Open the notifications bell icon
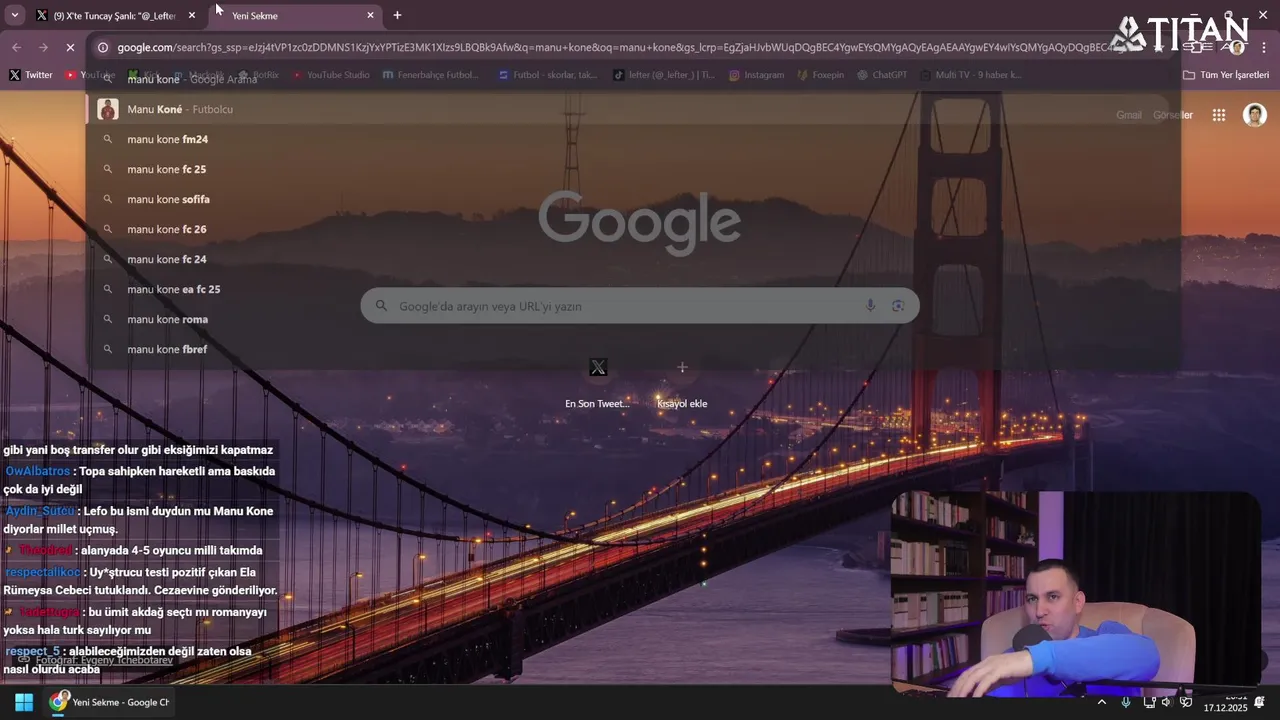Image resolution: width=1280 pixels, height=720 pixels. [1260, 702]
